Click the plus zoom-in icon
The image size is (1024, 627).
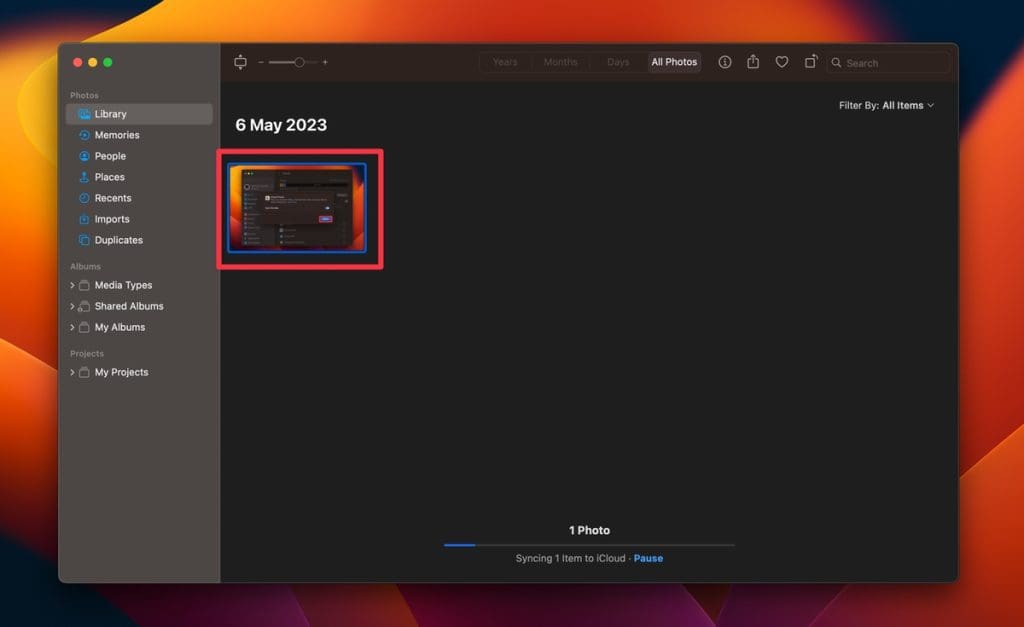[x=325, y=62]
